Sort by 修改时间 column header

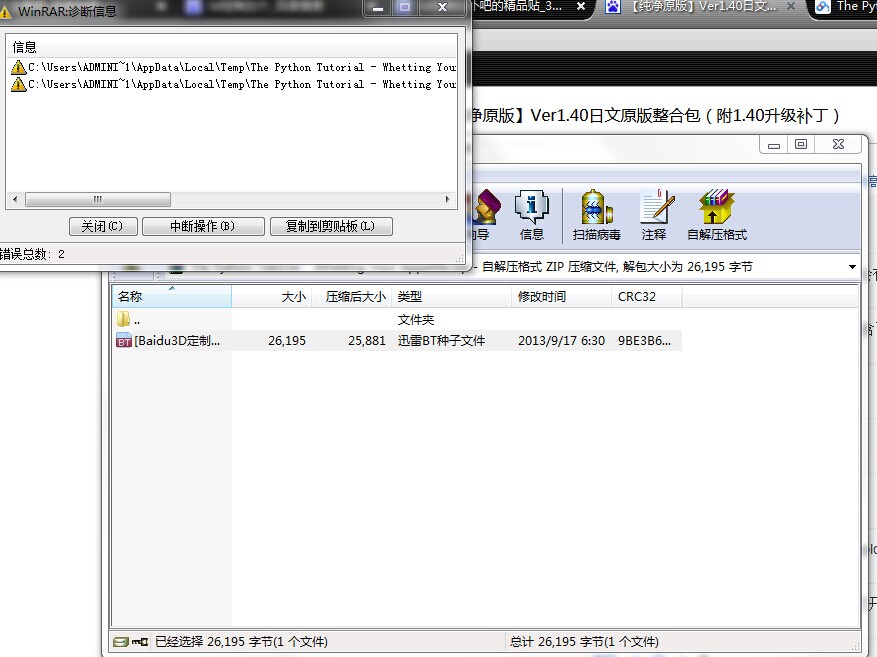coord(561,296)
